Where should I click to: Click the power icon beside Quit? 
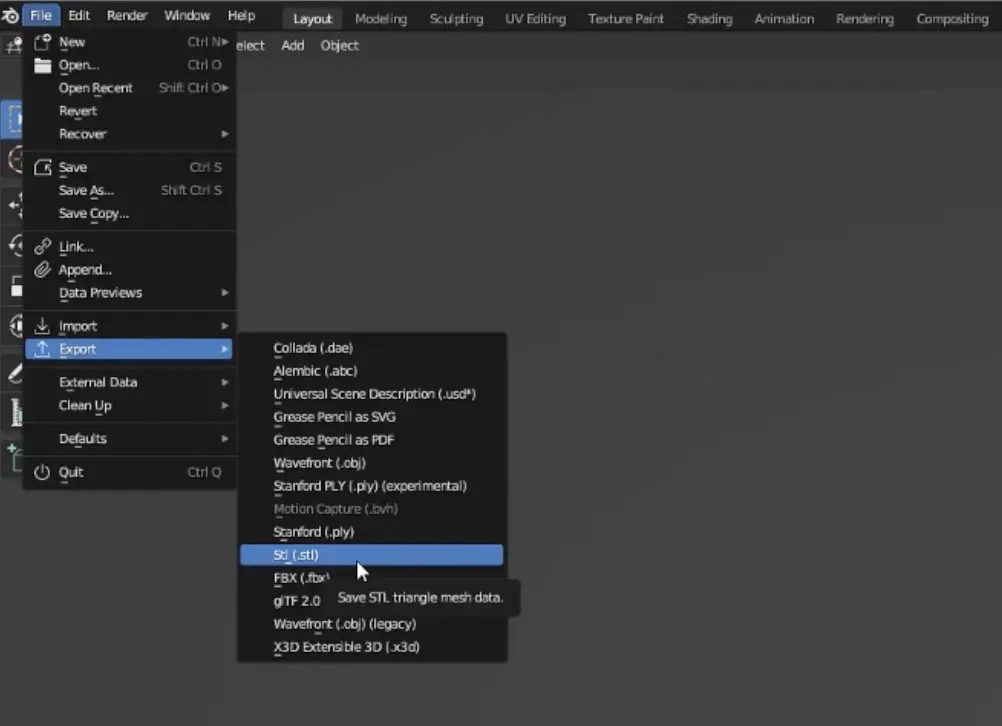click(x=42, y=472)
